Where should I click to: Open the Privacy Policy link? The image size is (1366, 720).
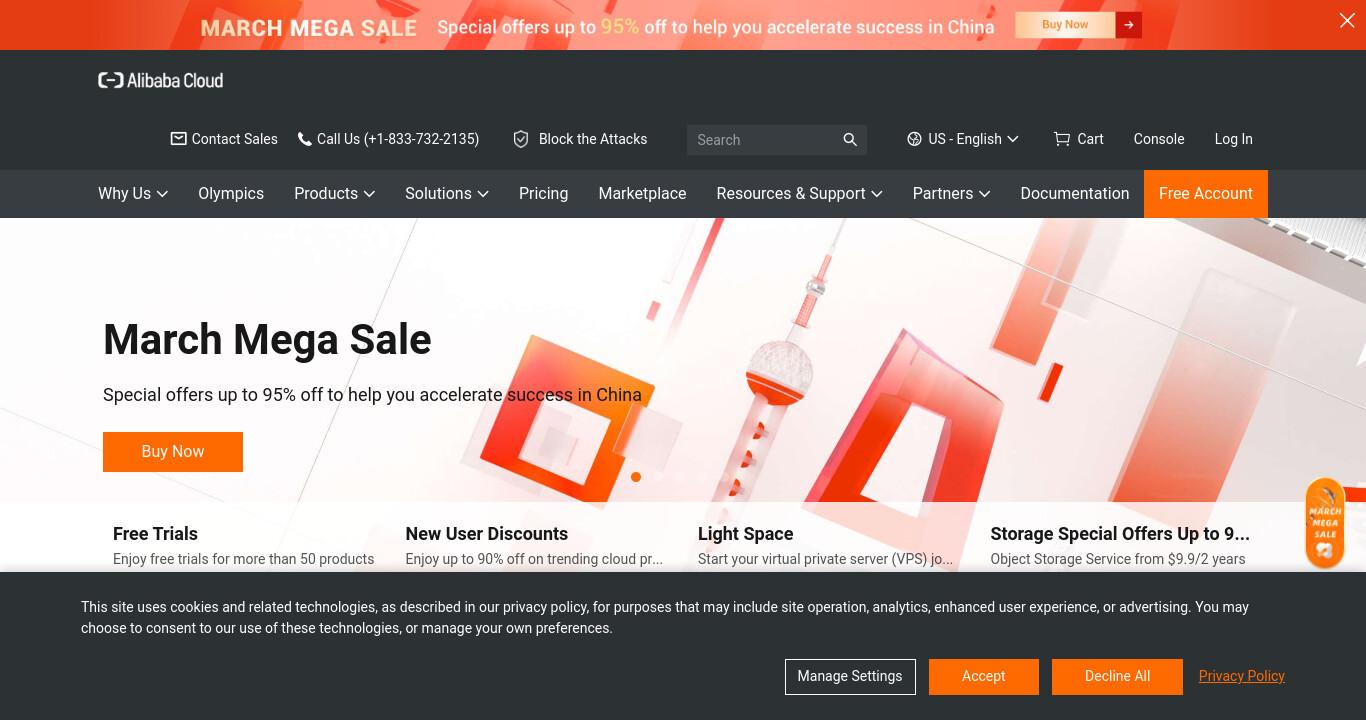coord(1241,676)
